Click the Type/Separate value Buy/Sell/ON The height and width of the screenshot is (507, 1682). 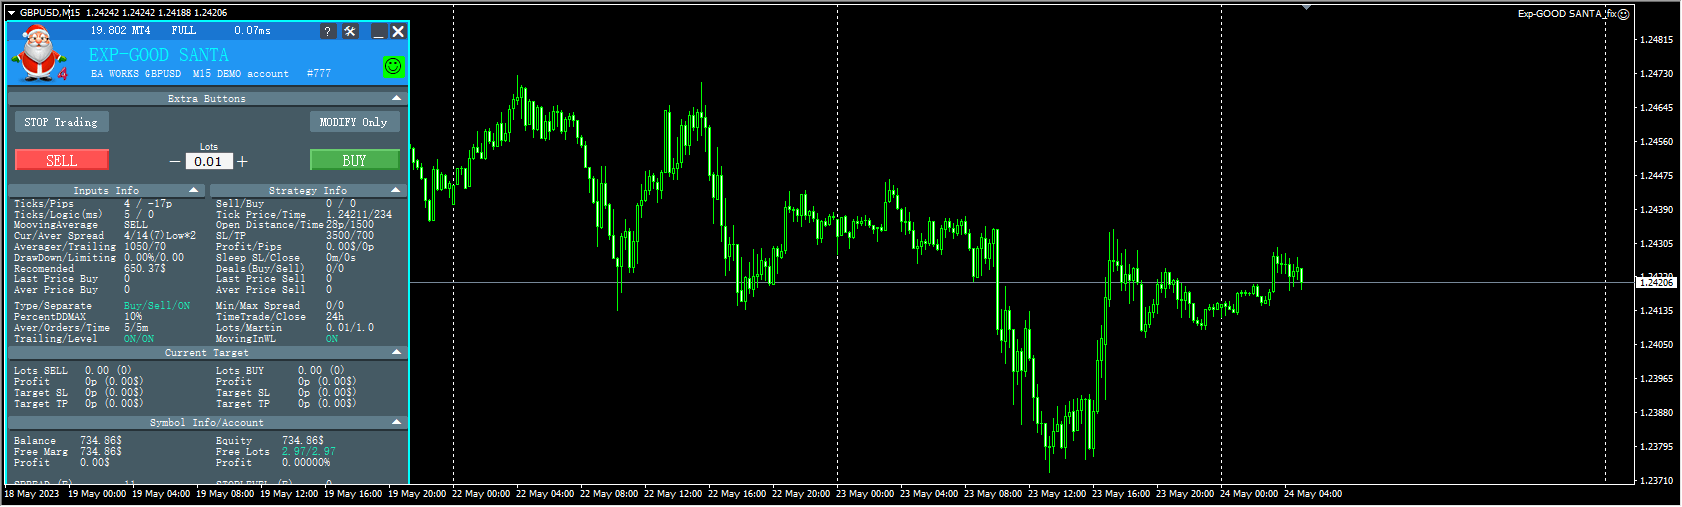pyautogui.click(x=157, y=306)
